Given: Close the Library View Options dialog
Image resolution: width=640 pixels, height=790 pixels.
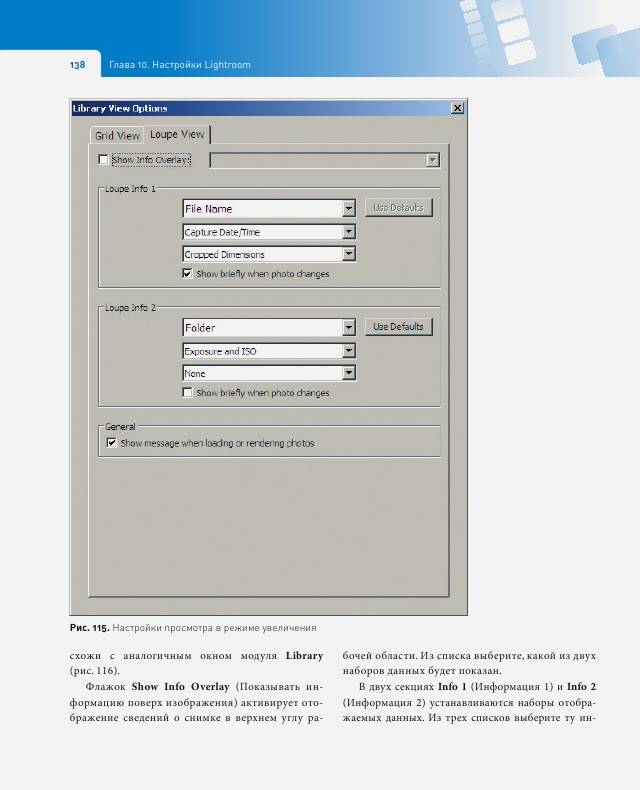Looking at the screenshot, I should 458,108.
